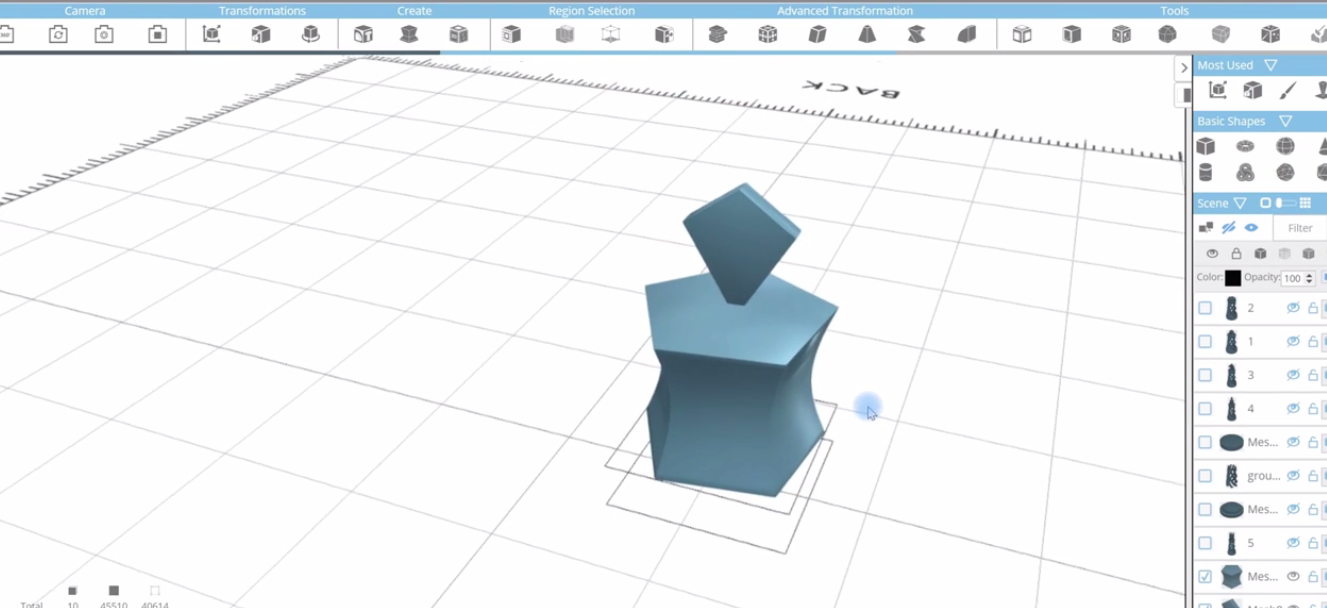
Task: Lock object 5 with its padlock icon
Action: coord(1313,543)
